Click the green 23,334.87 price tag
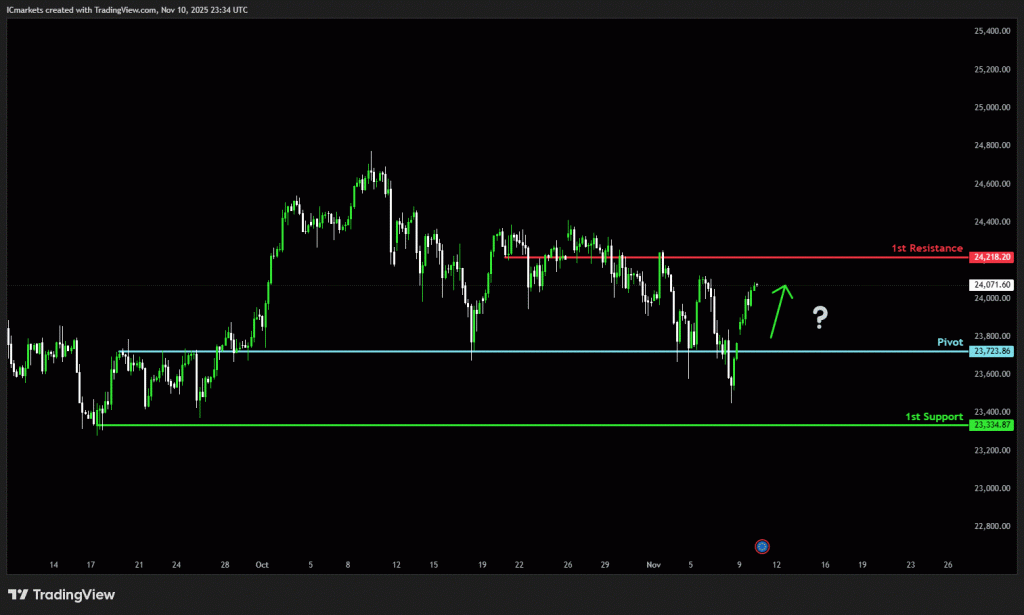The width and height of the screenshot is (1024, 615). [991, 425]
